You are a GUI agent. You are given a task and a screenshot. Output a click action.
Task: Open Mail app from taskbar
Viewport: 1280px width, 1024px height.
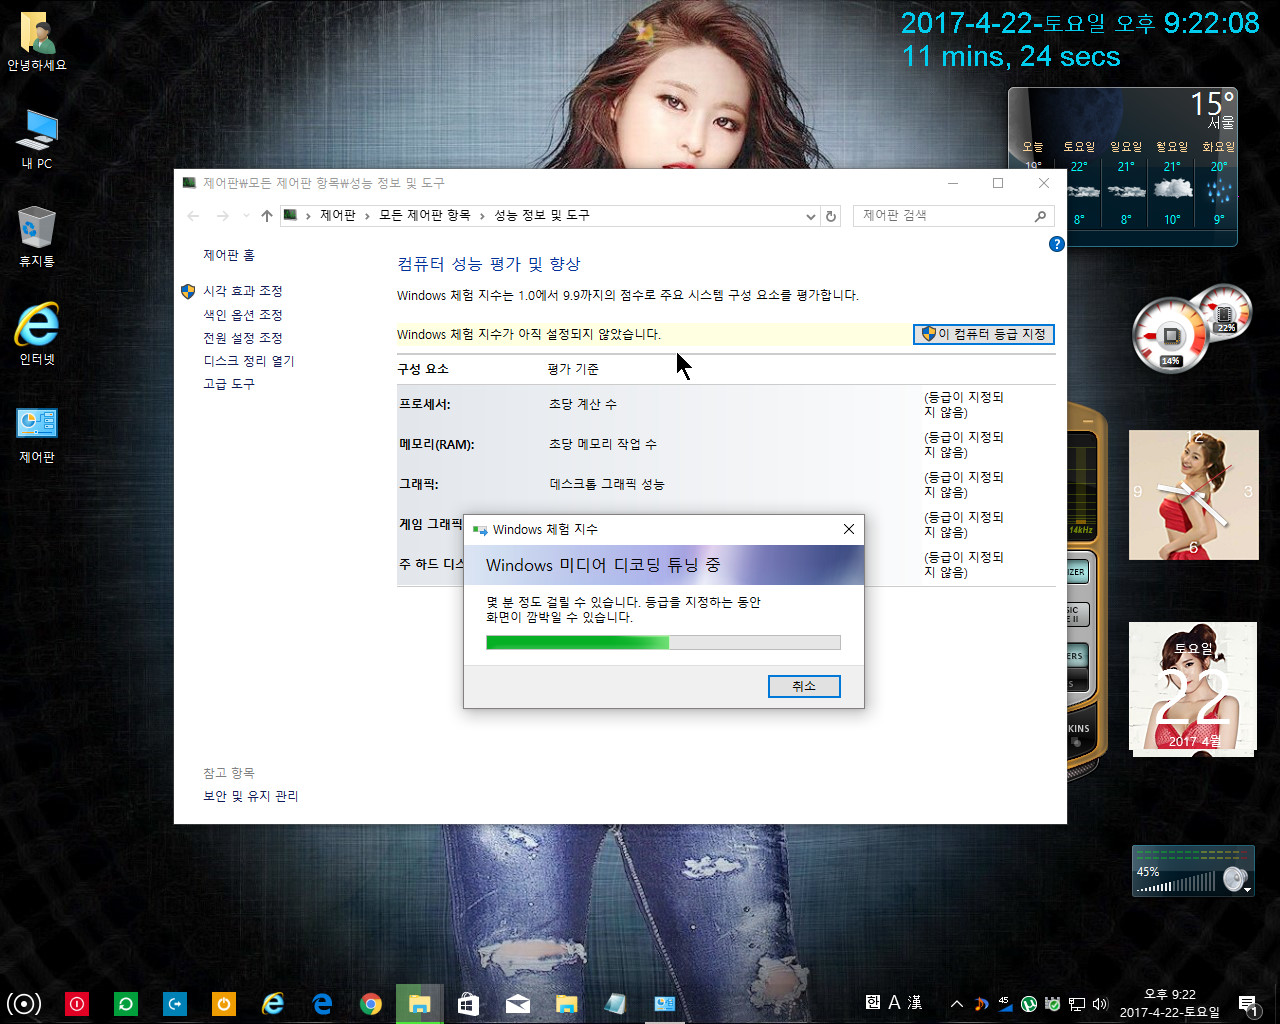point(518,1004)
